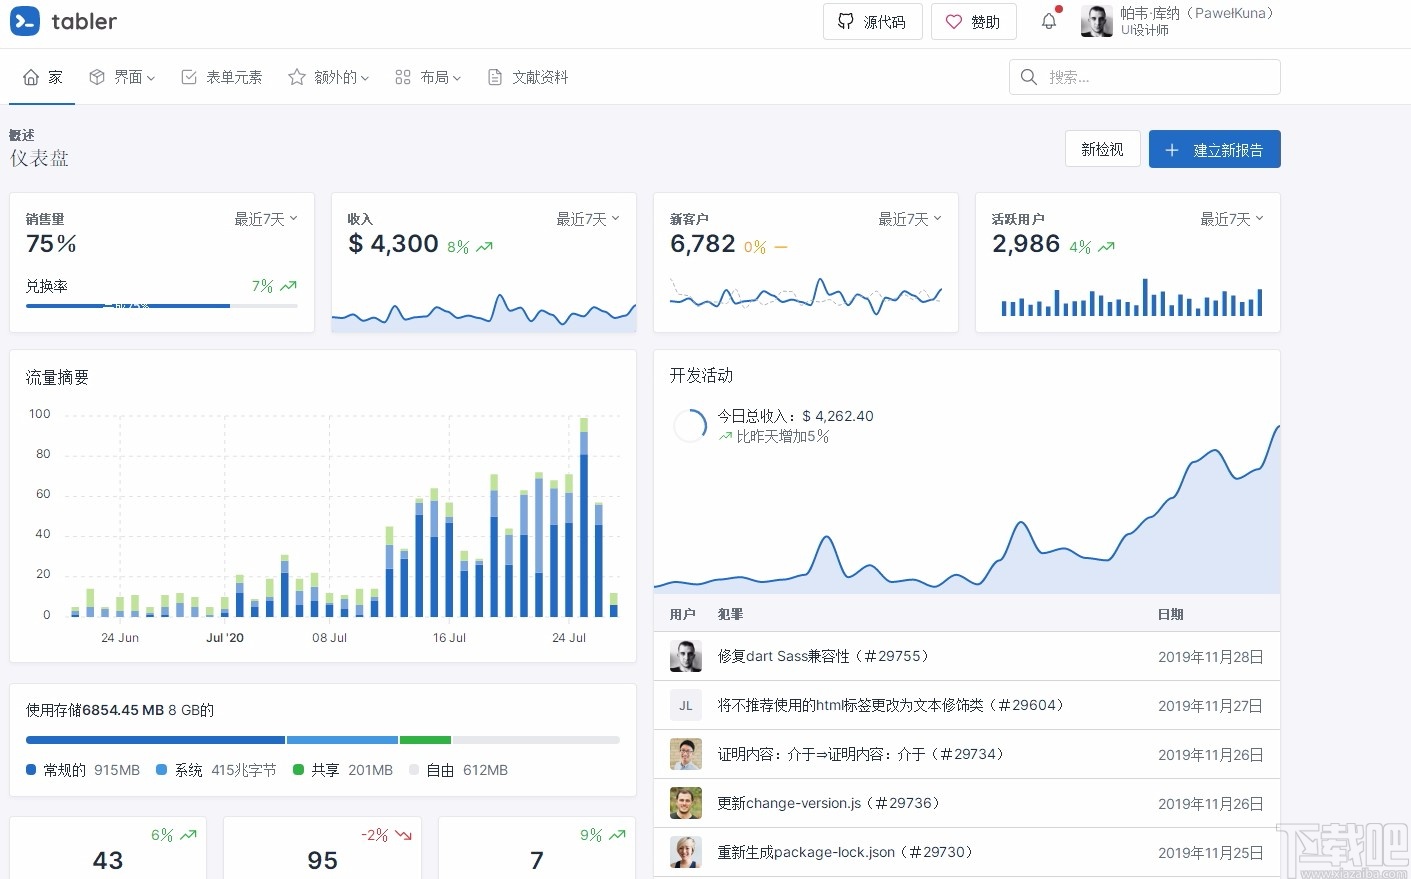This screenshot has width=1411, height=879.
Task: Open the 最近7天 dropdown for 销售量
Action: (265, 218)
